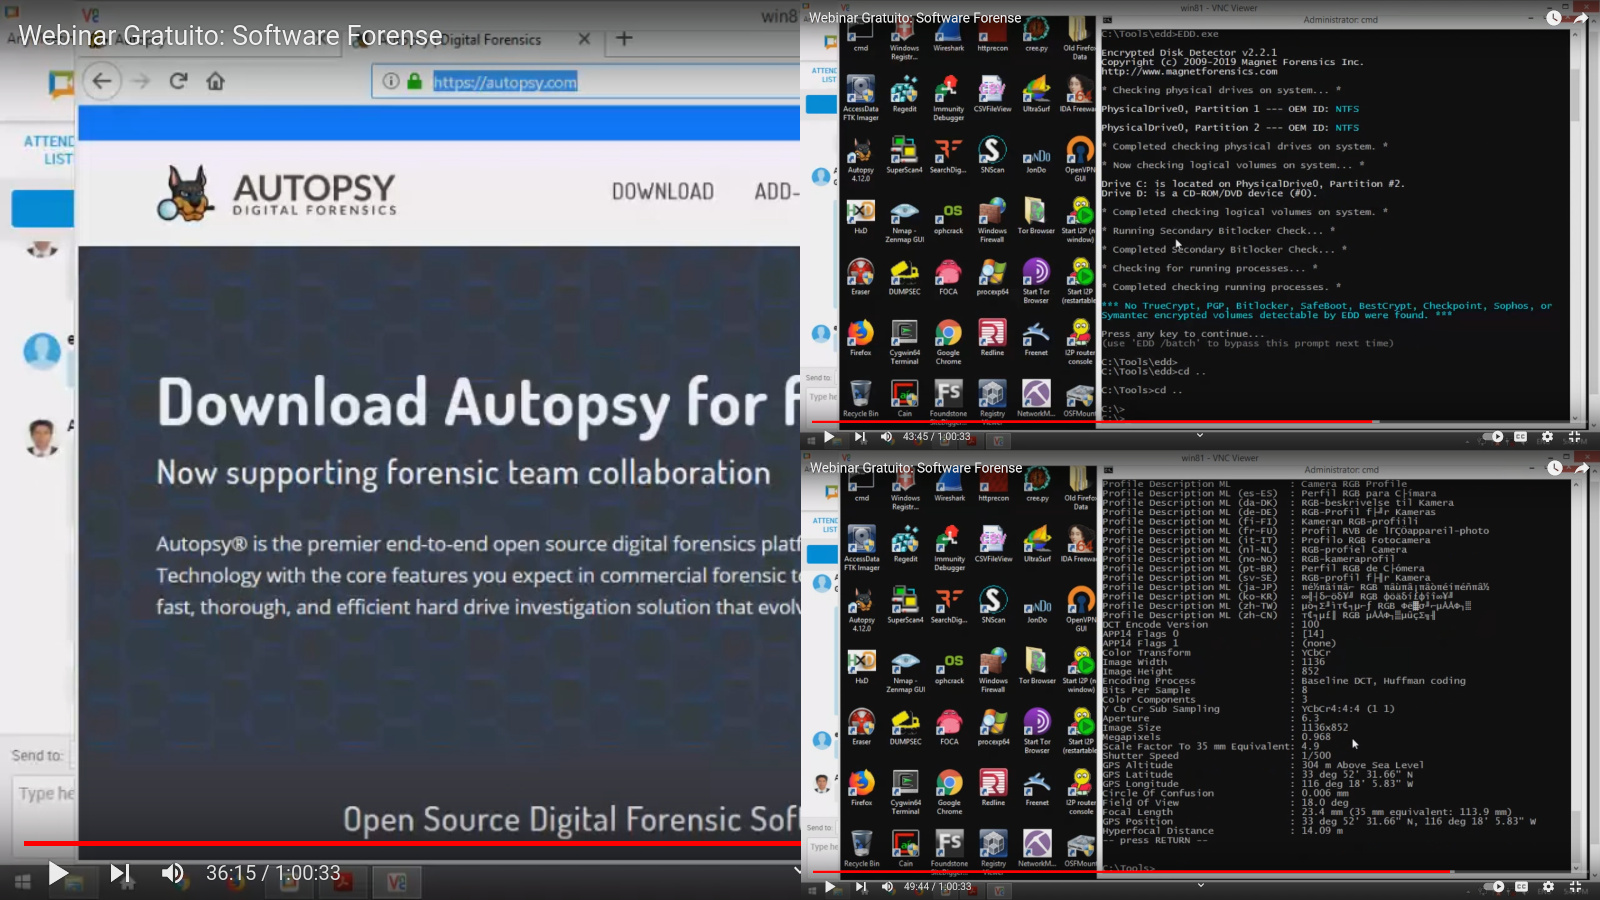Open the DOWNLOAD menu on Autopsy site

(663, 191)
